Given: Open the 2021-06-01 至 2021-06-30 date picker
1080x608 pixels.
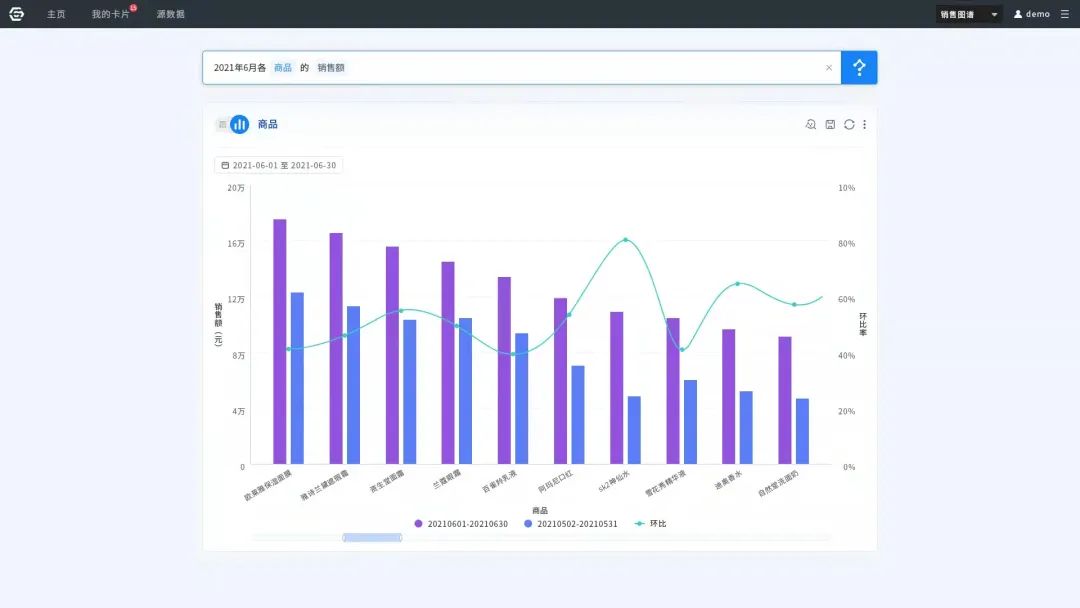Looking at the screenshot, I should click(x=279, y=165).
